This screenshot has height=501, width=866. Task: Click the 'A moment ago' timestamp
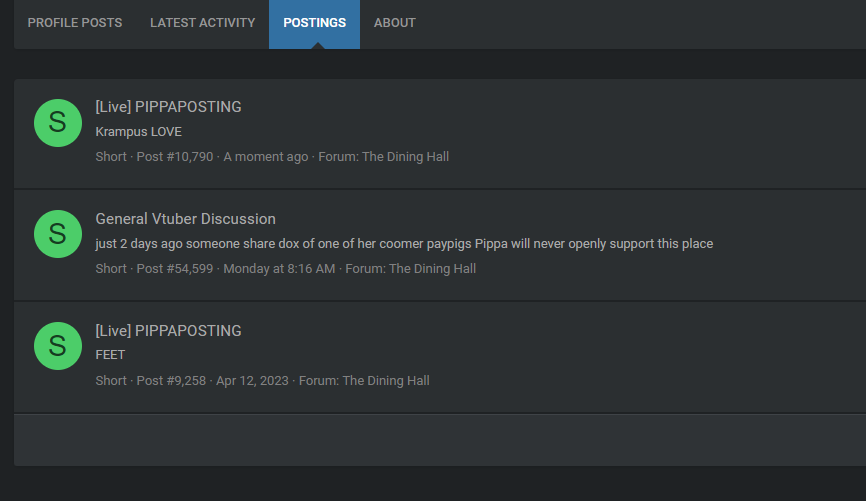tap(266, 157)
